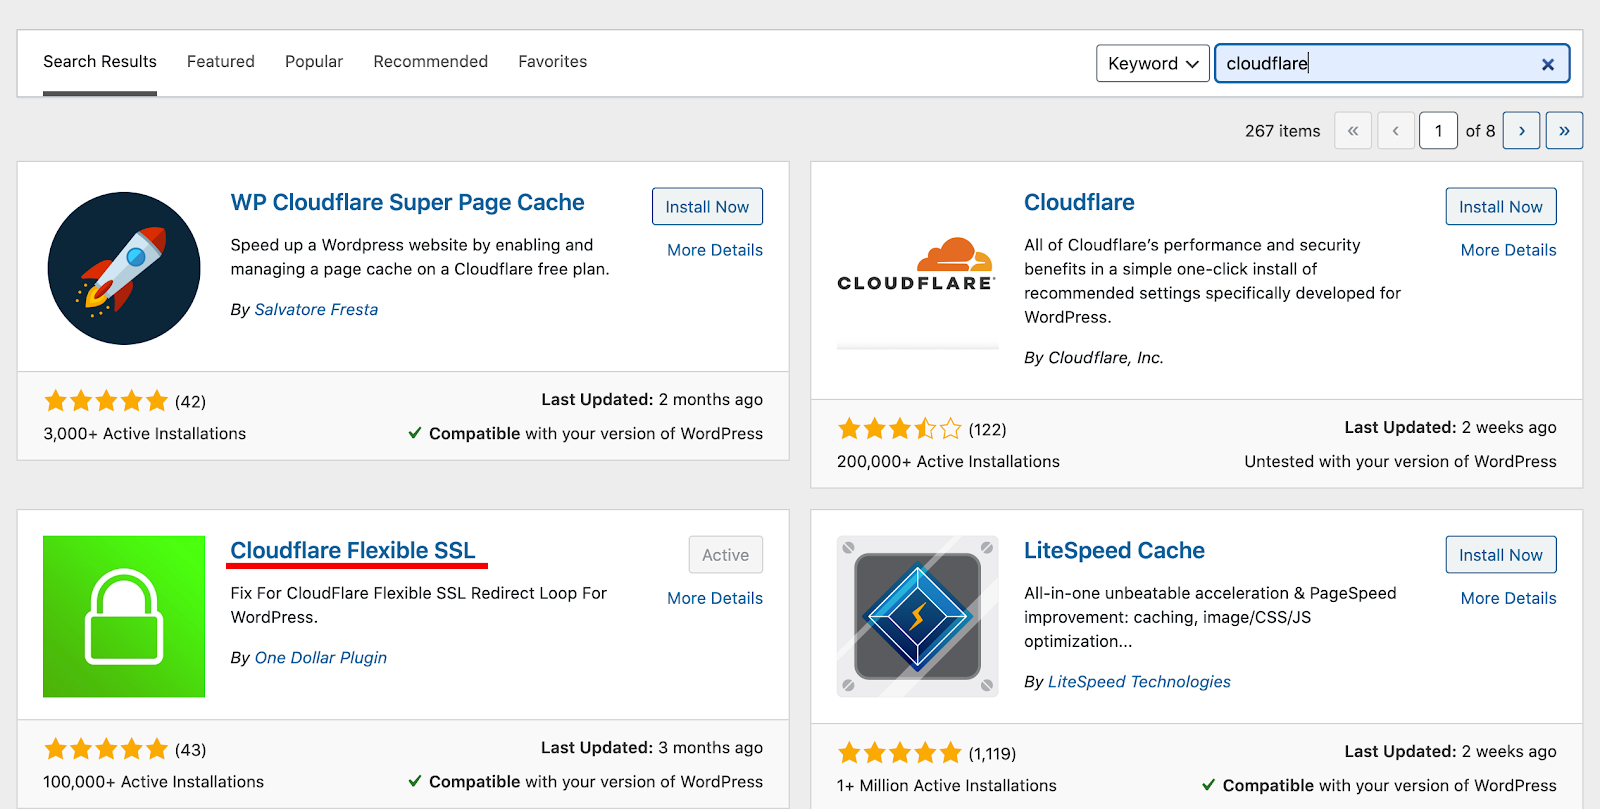This screenshot has height=809, width=1600.
Task: Switch to the Favorites tab
Action: click(553, 62)
